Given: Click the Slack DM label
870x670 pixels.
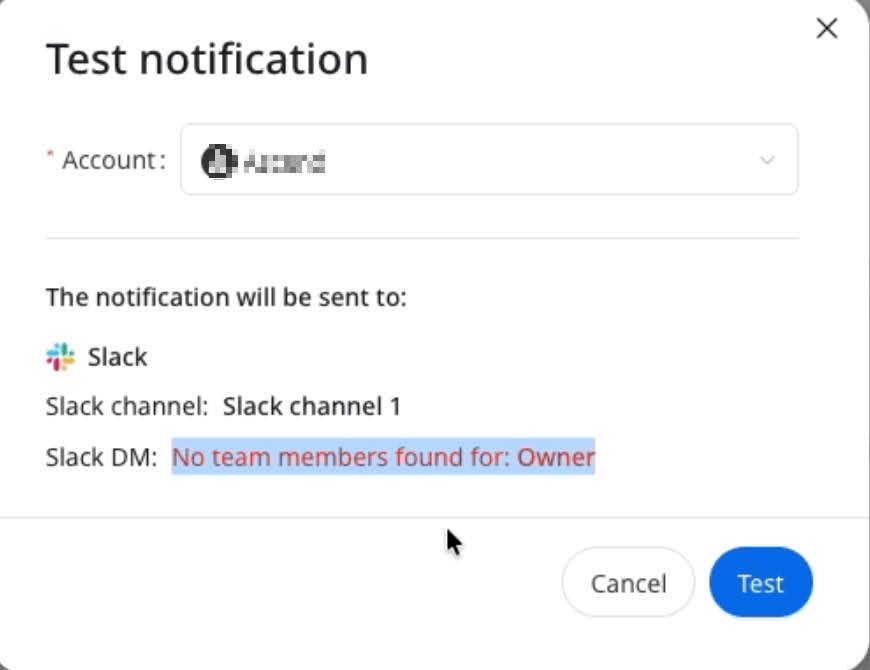Looking at the screenshot, I should coord(101,458).
